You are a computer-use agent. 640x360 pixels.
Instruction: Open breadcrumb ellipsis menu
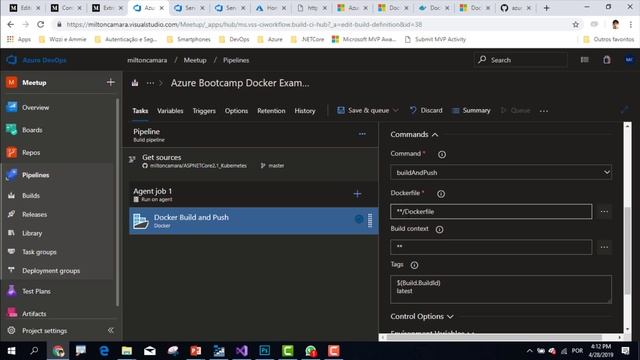coord(150,83)
